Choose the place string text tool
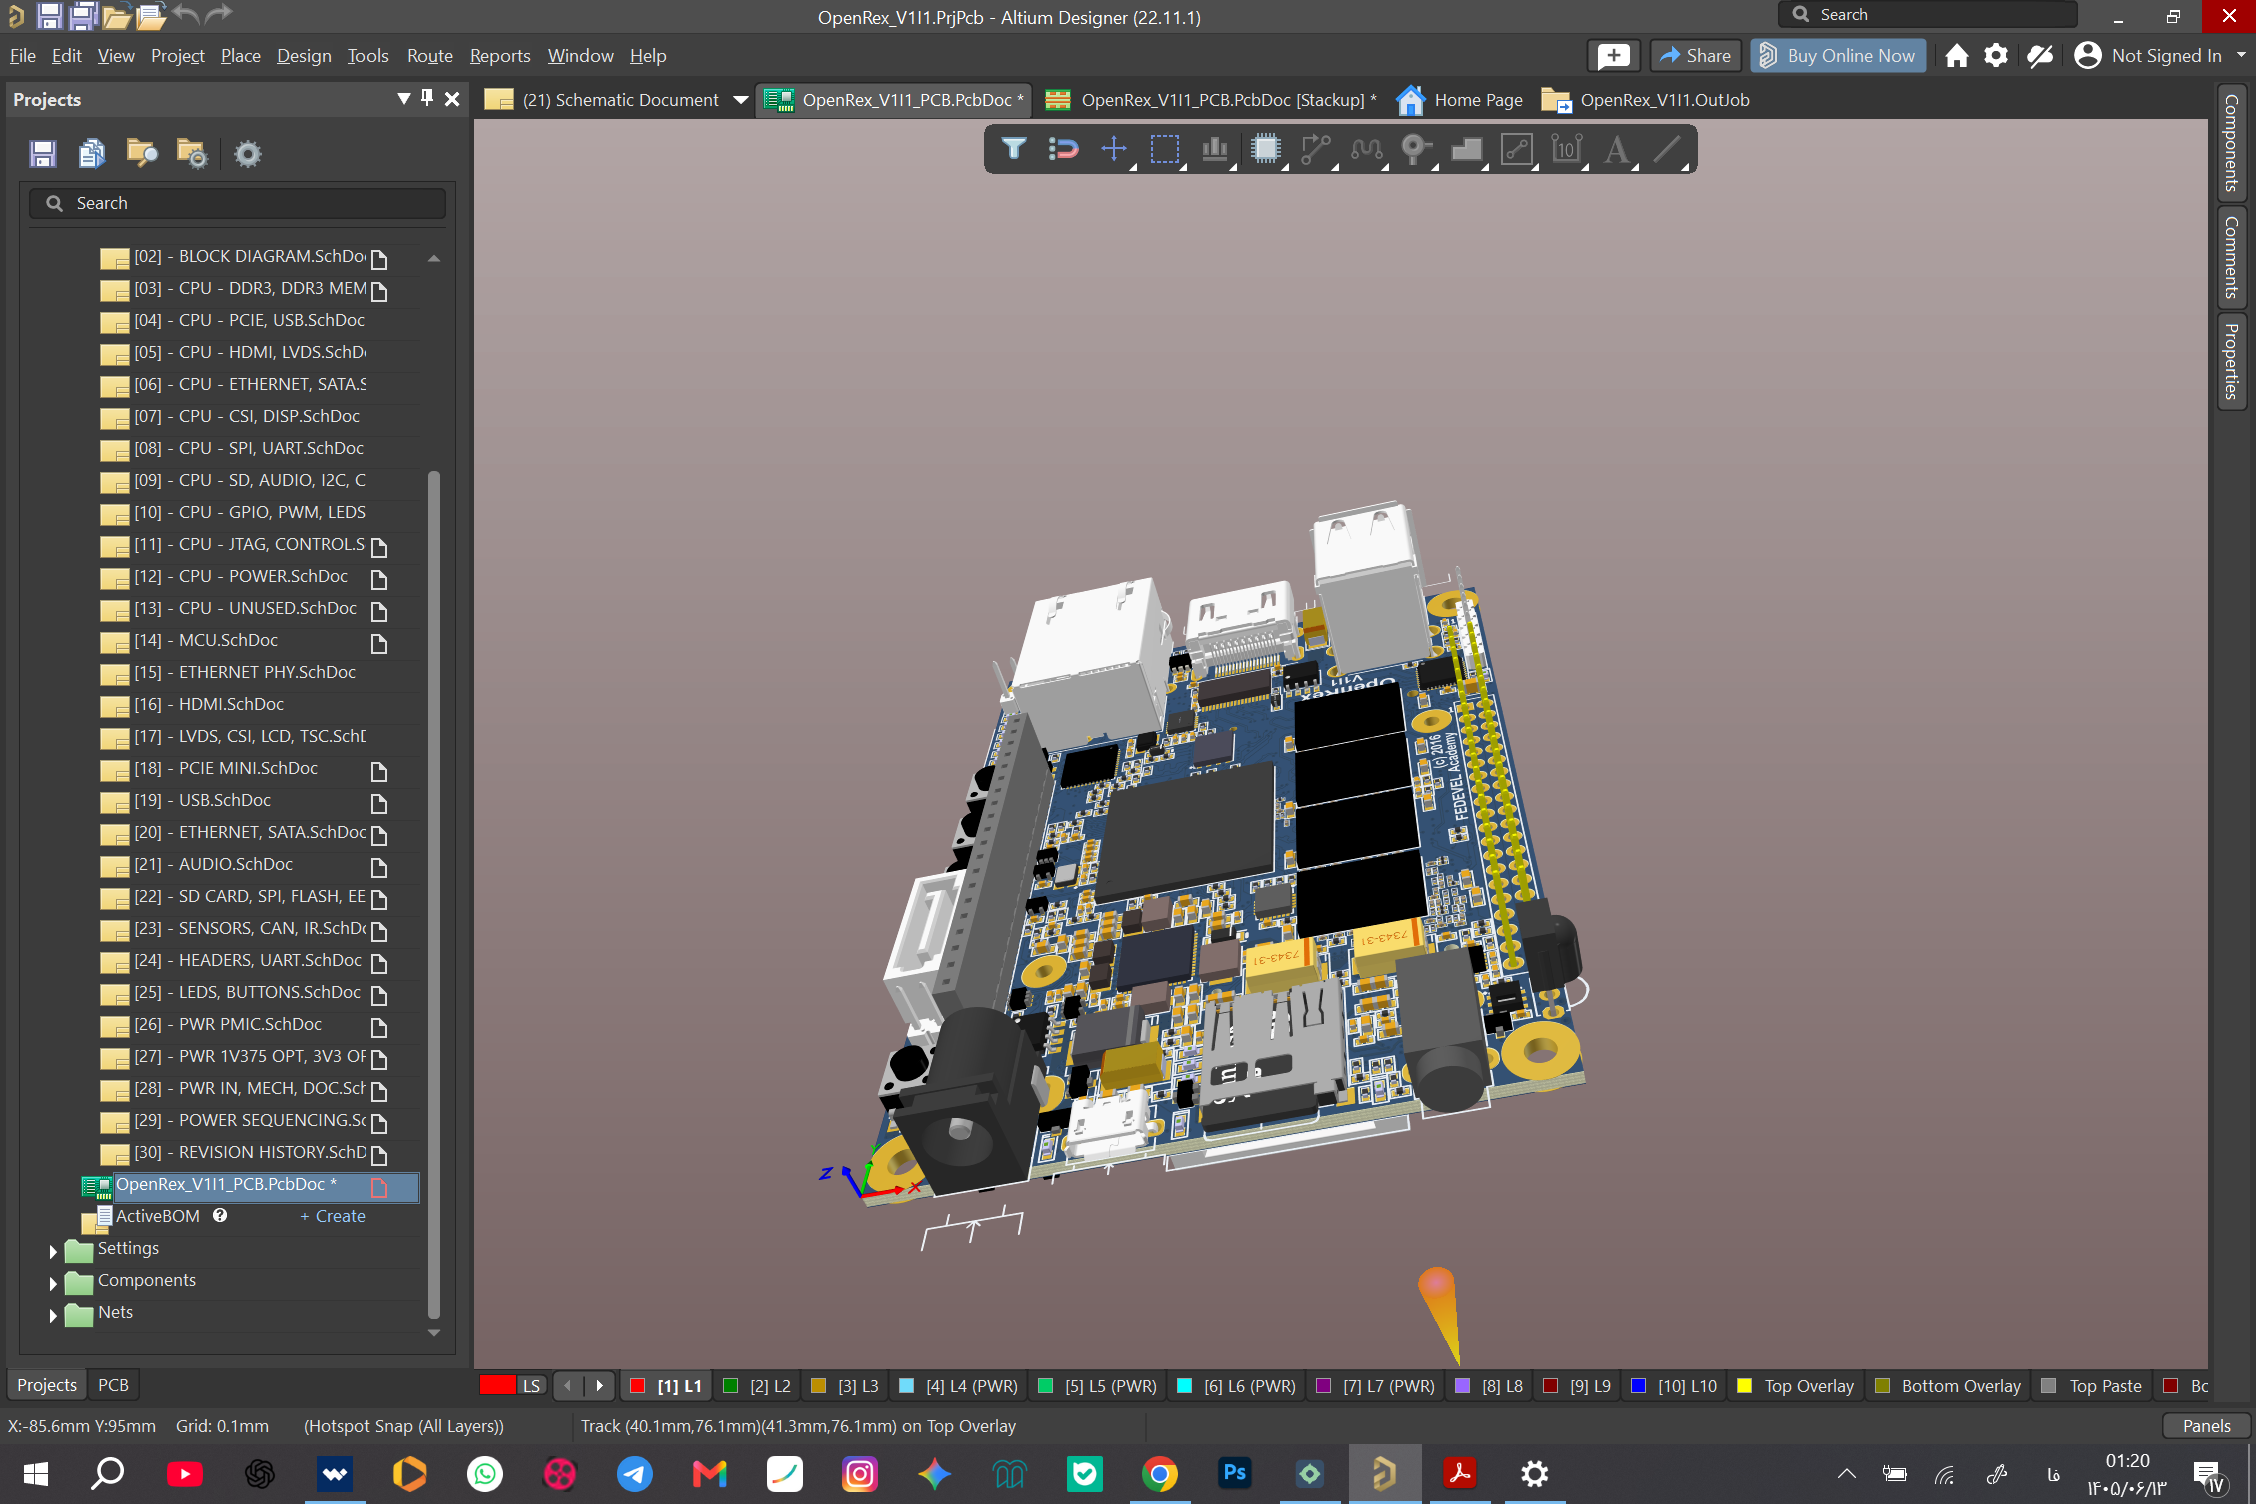This screenshot has width=2256, height=1504. pos(1617,149)
